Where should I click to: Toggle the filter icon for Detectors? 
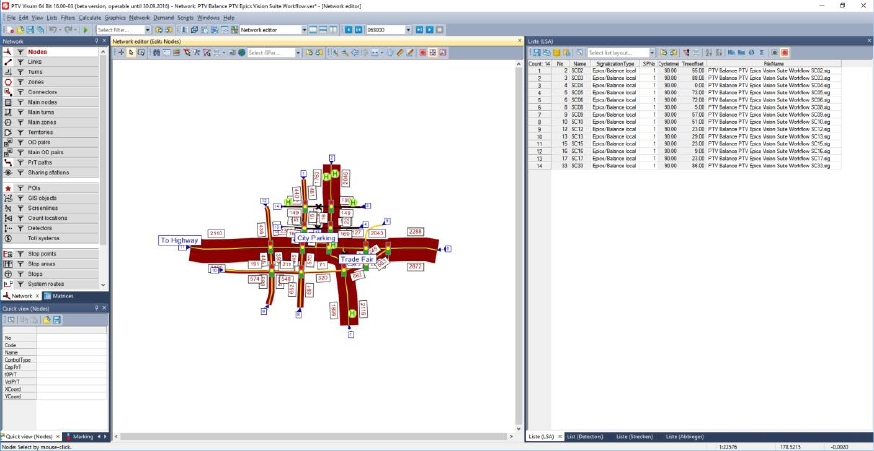[x=20, y=228]
